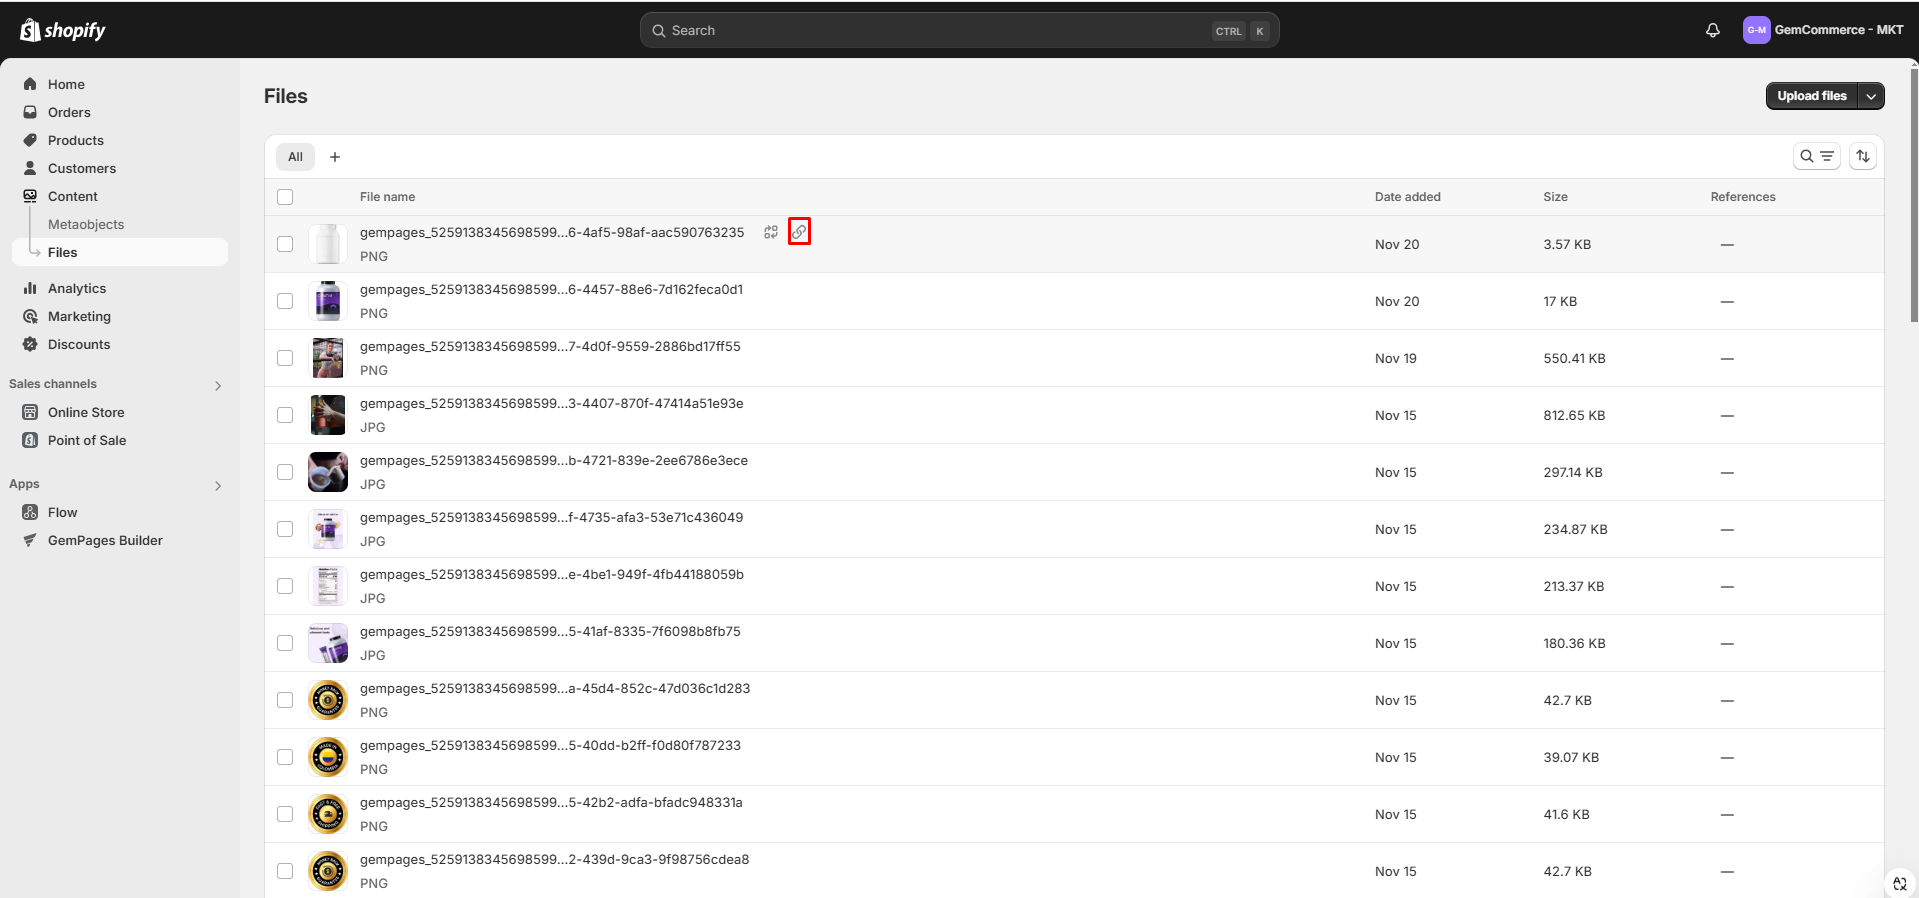Click the top Search field
This screenshot has width=1919, height=898.
(x=940, y=30)
